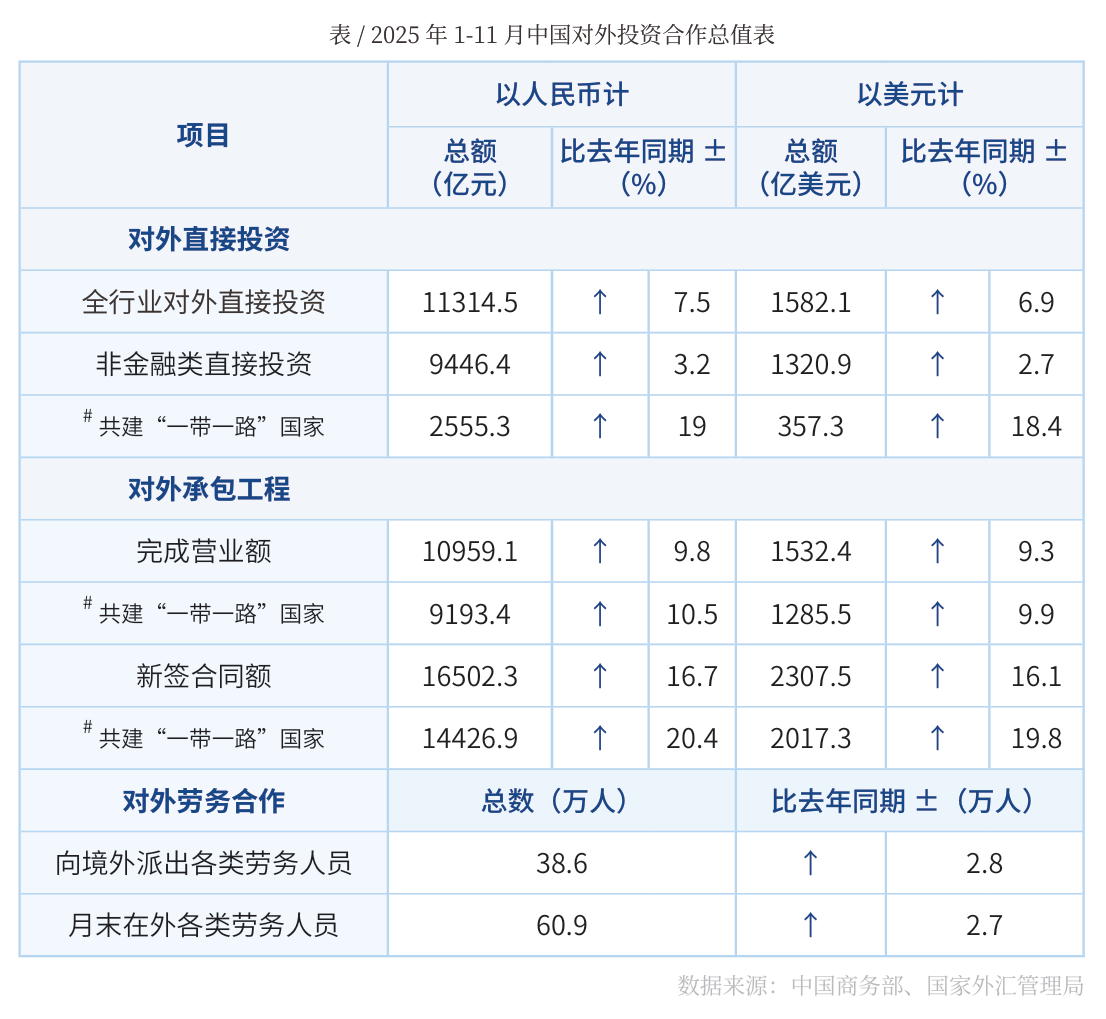Click the 总数（万人）header cell
Screen dimensions: 1106x1019
tap(562, 801)
